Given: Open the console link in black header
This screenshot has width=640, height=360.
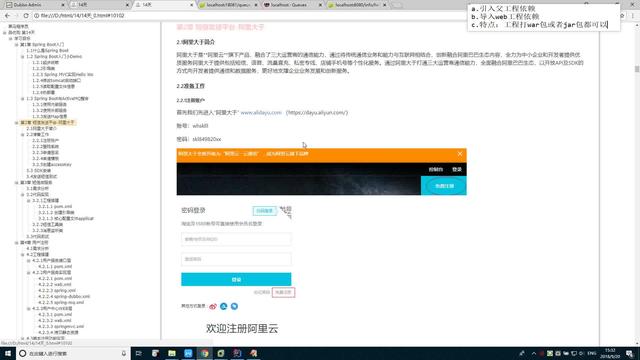Looking at the screenshot, I should click(436, 169).
